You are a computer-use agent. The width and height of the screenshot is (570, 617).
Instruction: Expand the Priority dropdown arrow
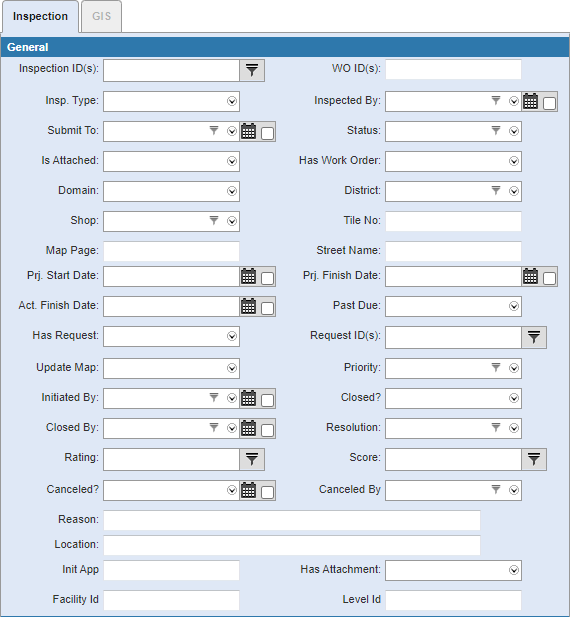514,368
